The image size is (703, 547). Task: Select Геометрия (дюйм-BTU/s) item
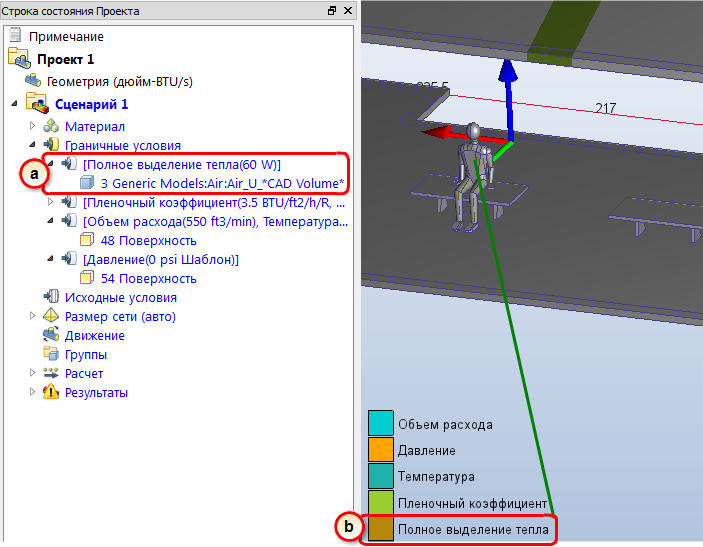click(x=120, y=82)
